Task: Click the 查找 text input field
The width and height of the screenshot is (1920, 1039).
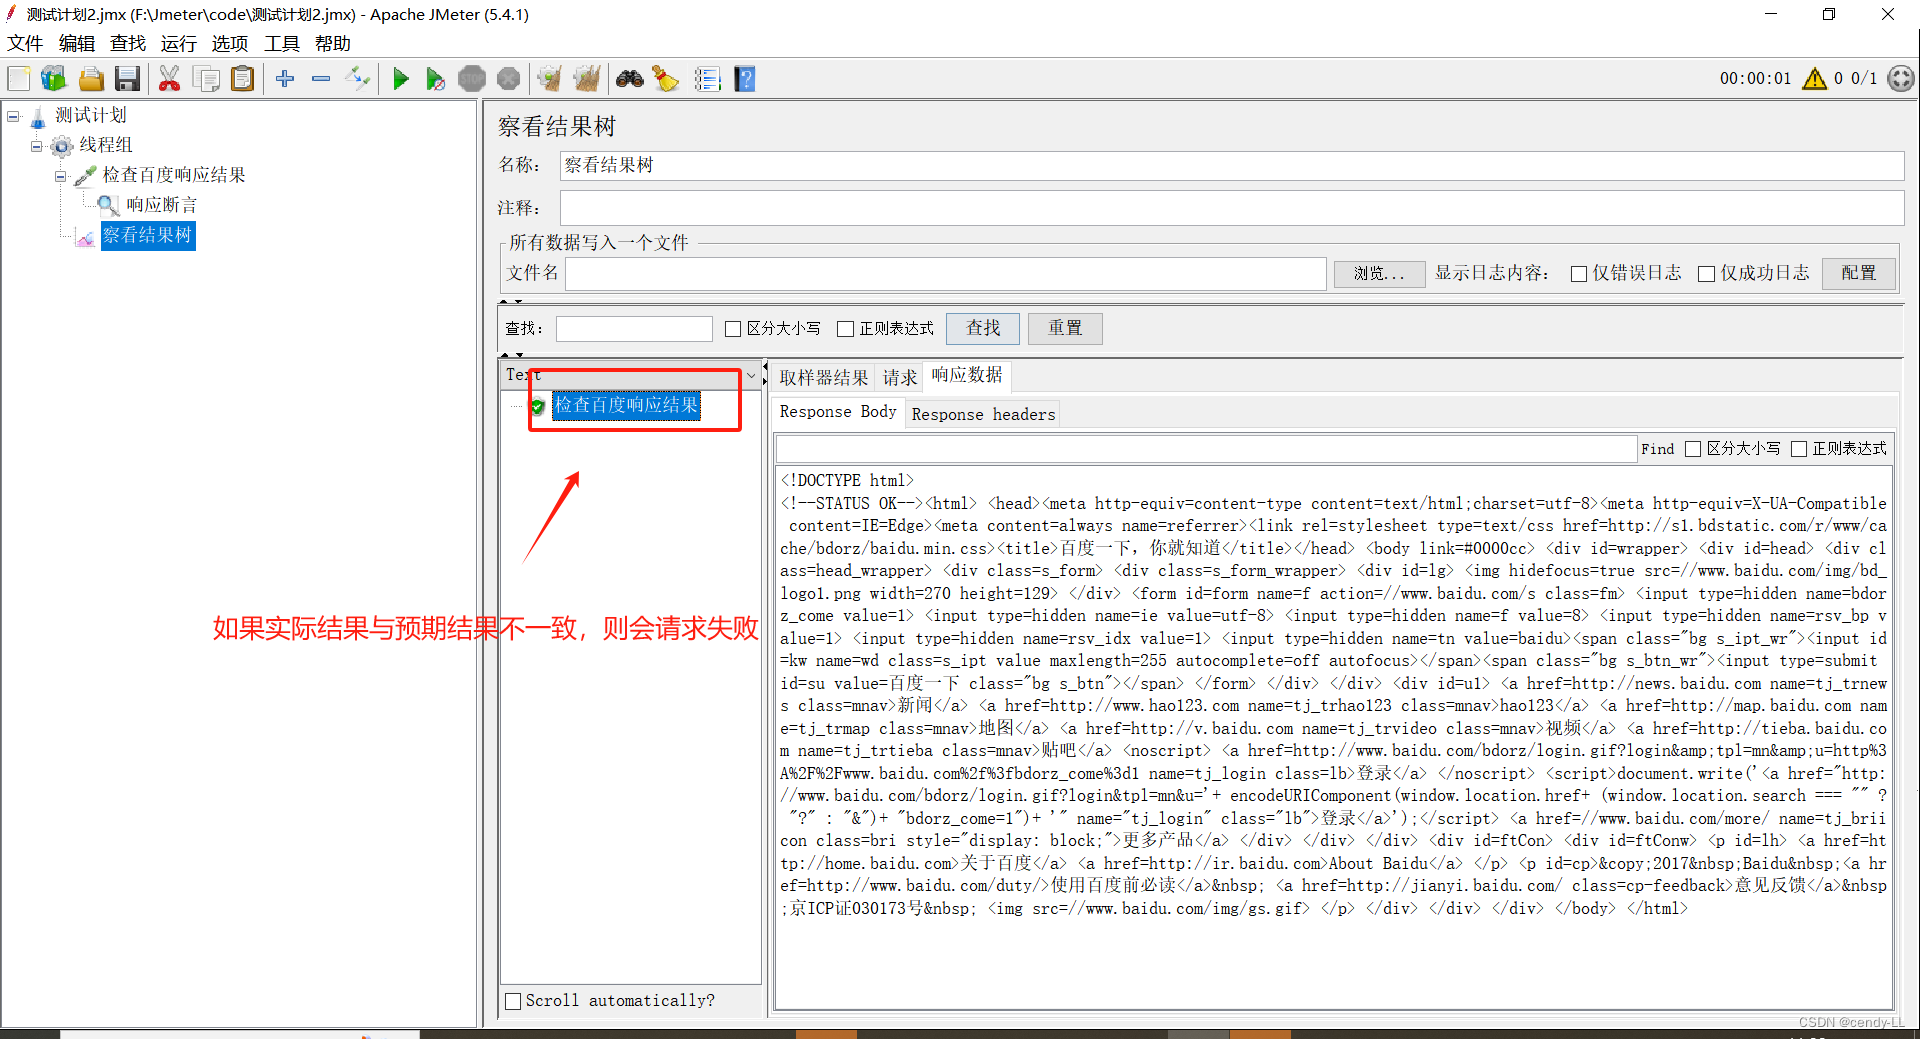Action: 634,329
